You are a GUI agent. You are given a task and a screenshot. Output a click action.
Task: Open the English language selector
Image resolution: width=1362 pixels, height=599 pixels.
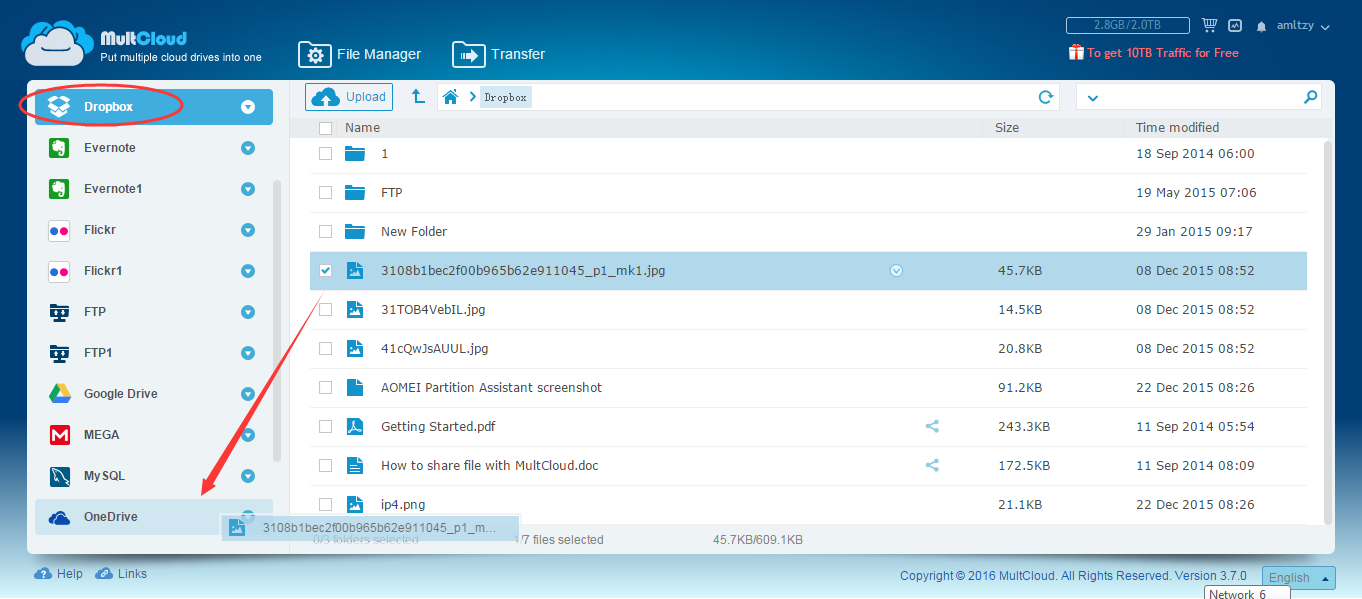(1298, 577)
